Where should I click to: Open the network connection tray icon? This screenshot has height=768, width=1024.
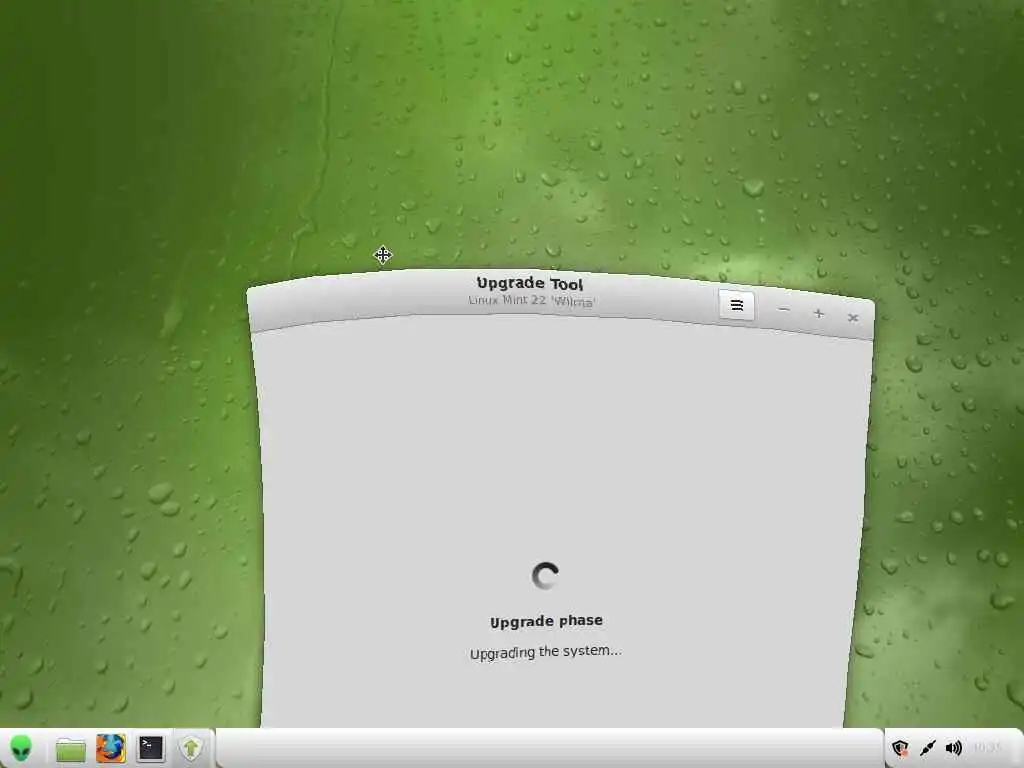(x=927, y=748)
